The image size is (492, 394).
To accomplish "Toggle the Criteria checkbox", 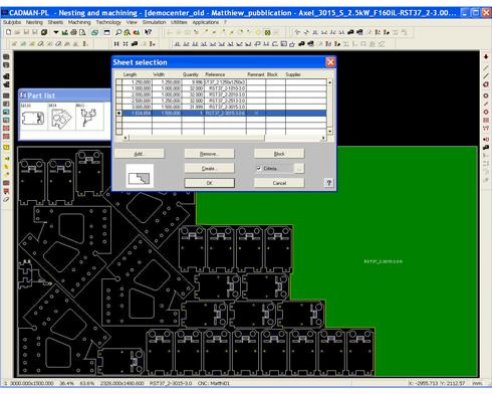I will tap(259, 168).
